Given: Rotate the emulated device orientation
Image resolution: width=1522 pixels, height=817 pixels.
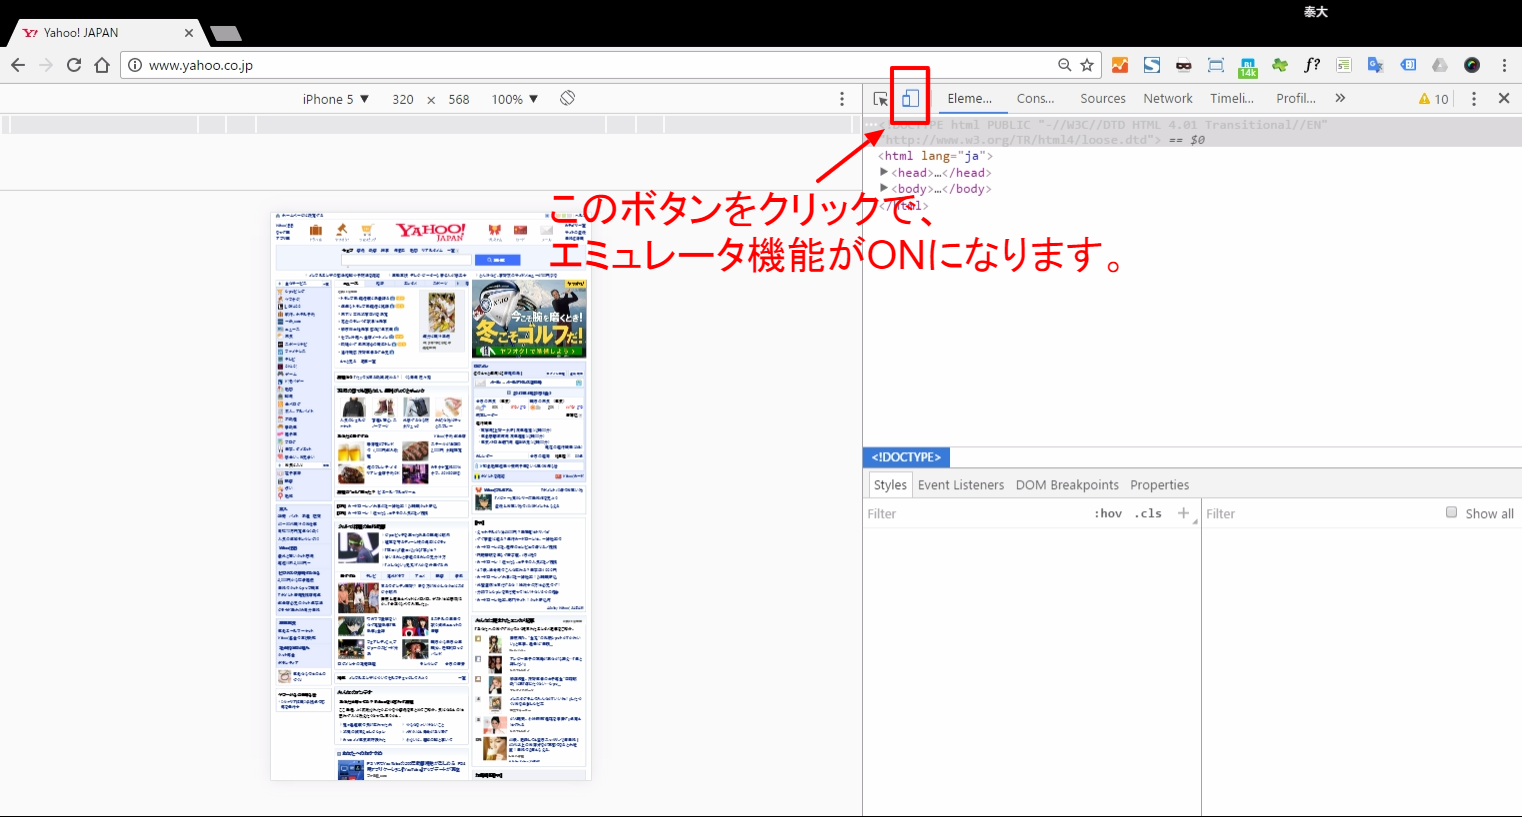Looking at the screenshot, I should pos(567,98).
